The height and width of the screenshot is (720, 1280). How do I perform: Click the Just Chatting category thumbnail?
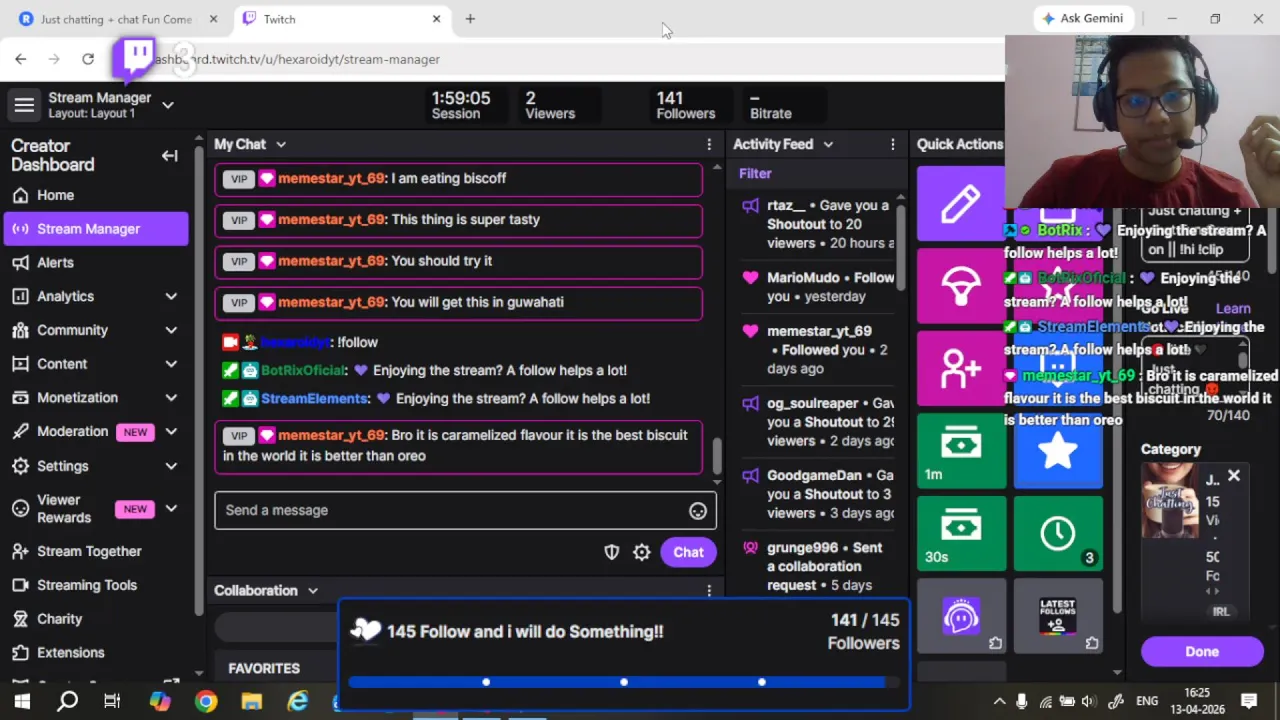1170,500
